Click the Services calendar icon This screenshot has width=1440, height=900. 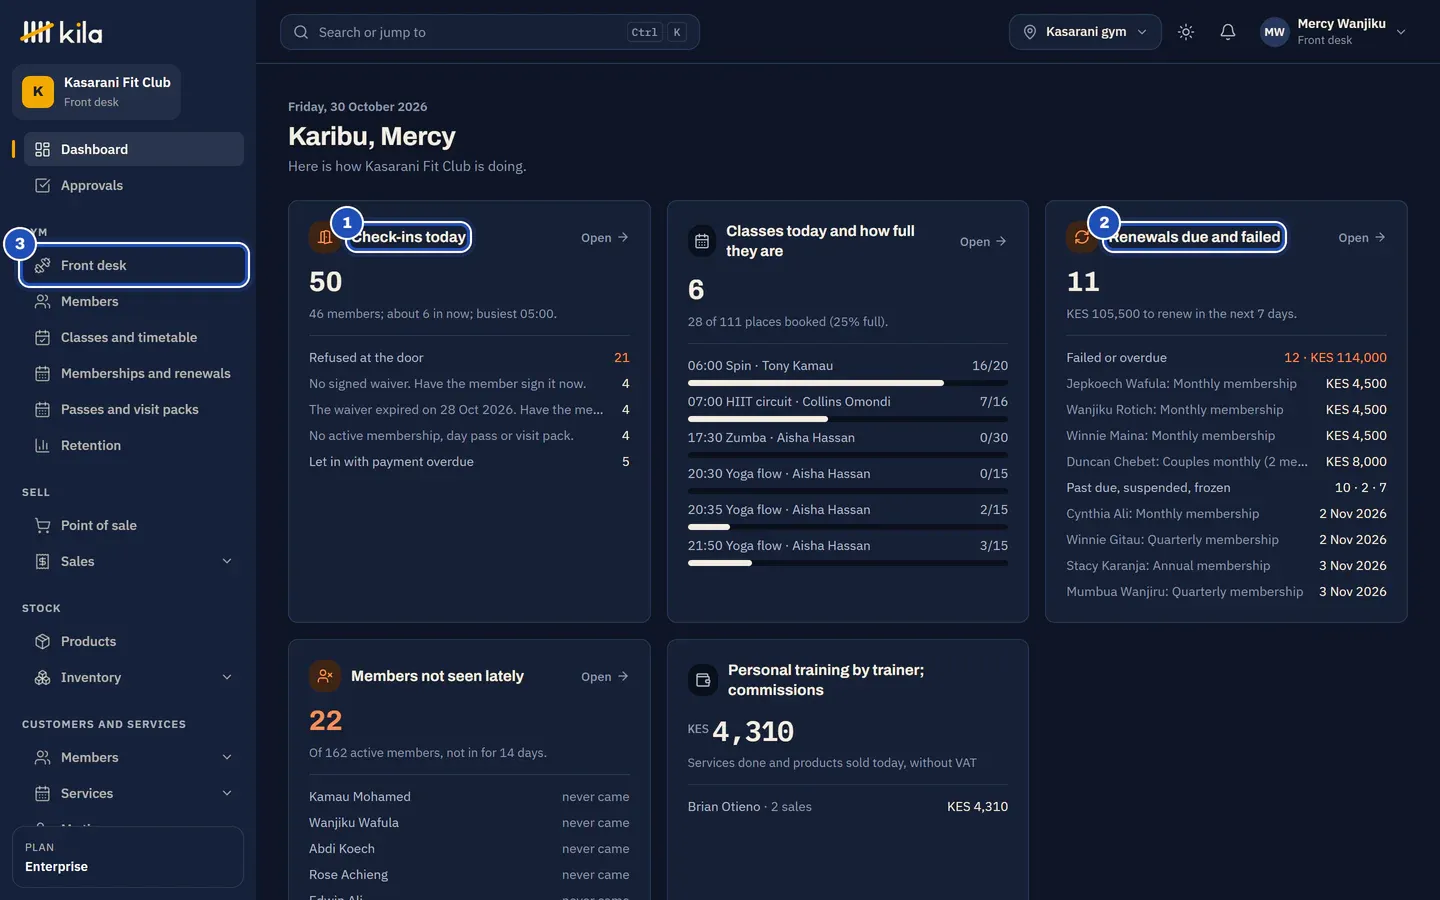pos(42,793)
